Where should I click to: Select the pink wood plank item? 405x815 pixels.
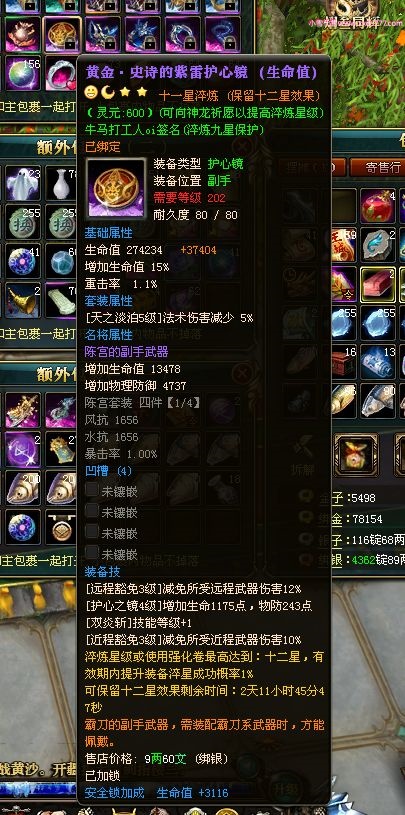click(377, 285)
